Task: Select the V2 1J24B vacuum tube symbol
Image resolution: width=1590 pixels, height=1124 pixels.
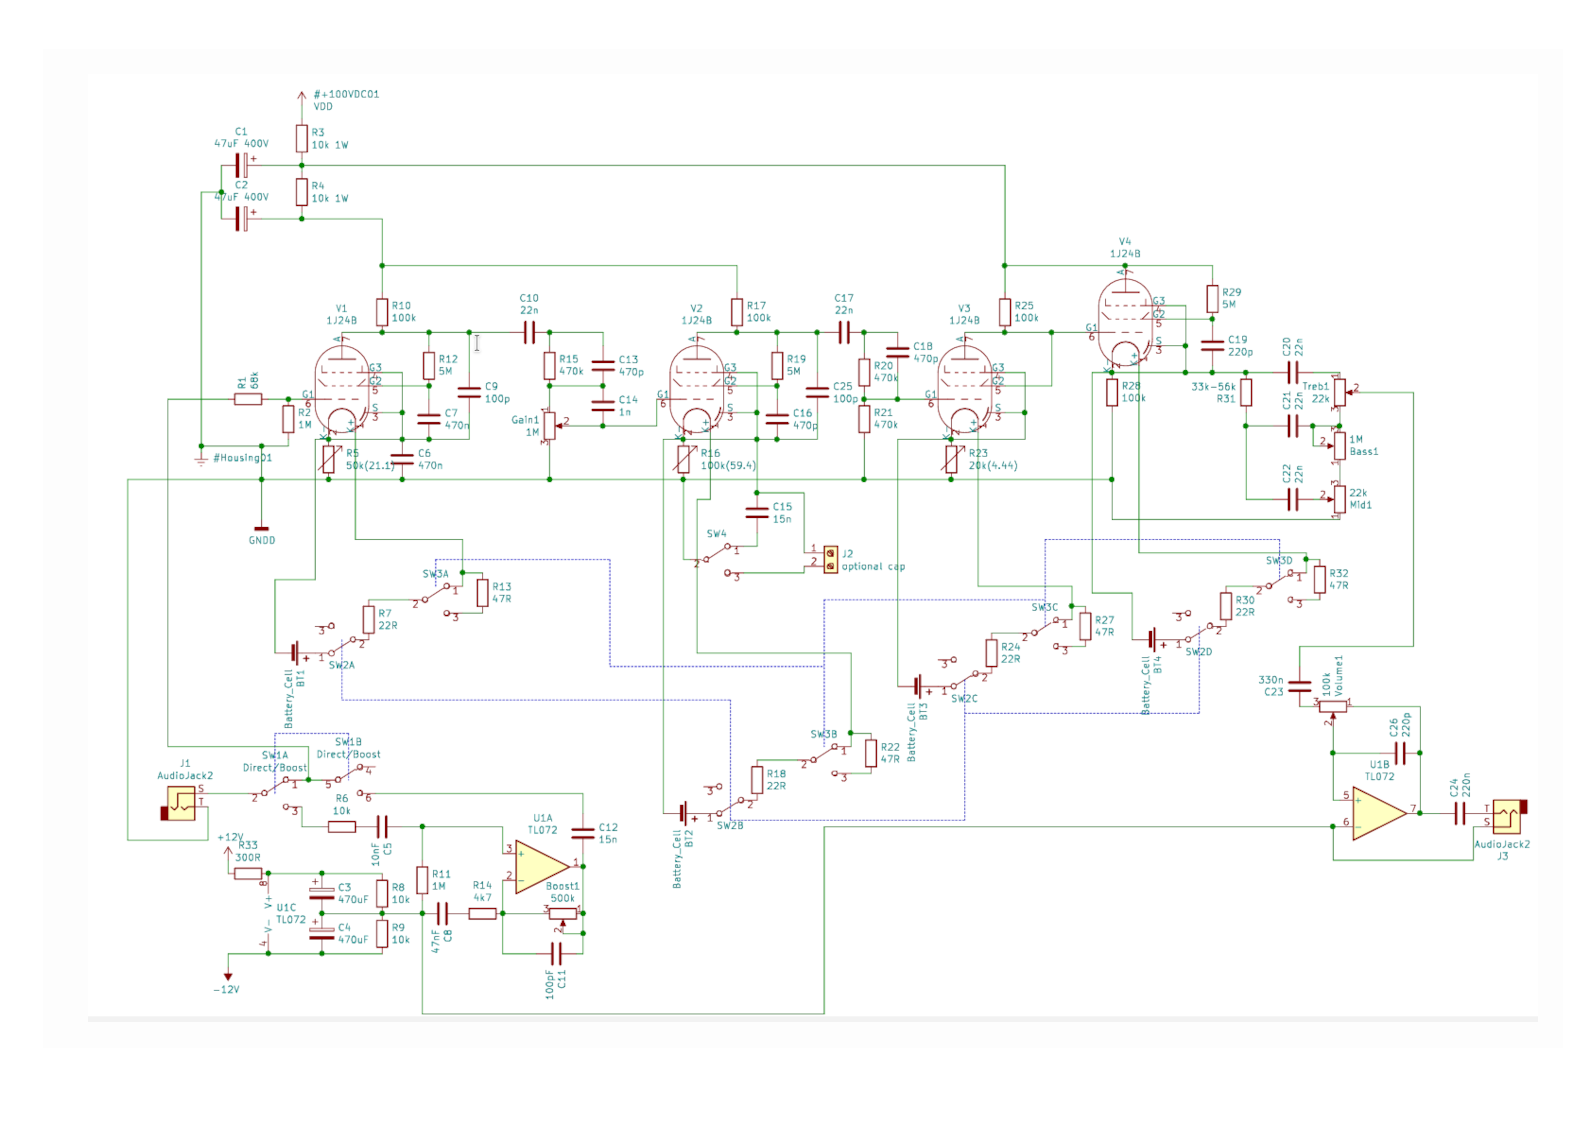Action: pos(697,390)
